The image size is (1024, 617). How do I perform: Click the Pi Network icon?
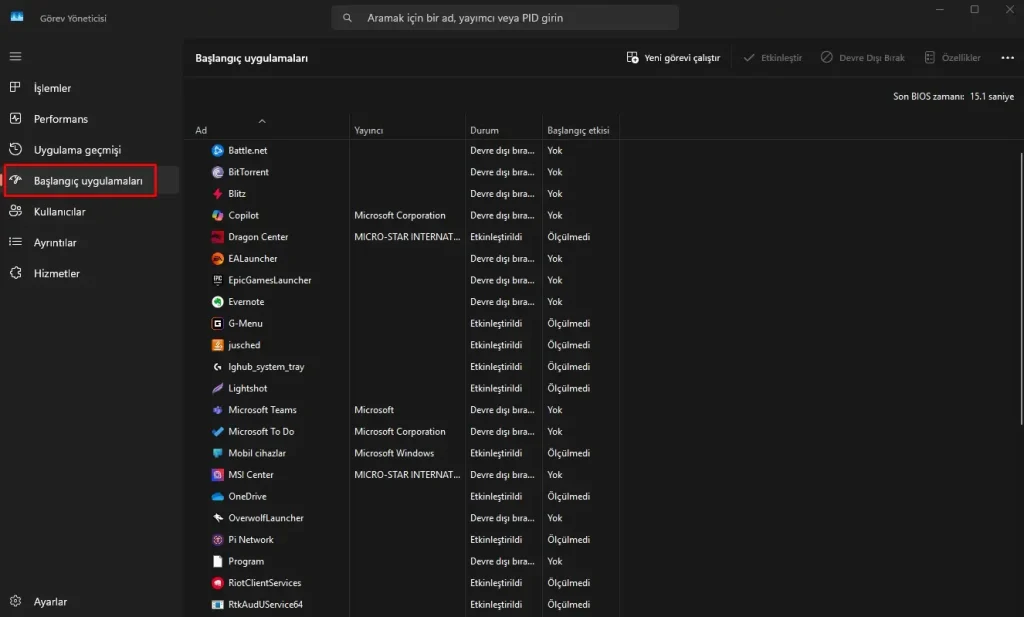217,539
